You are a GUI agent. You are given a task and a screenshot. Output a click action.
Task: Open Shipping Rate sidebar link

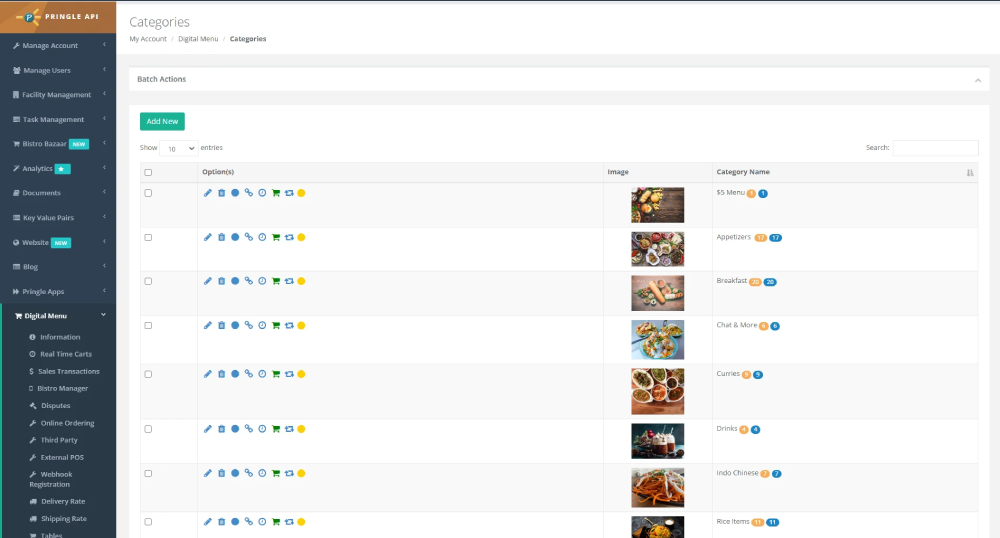[x=63, y=518]
